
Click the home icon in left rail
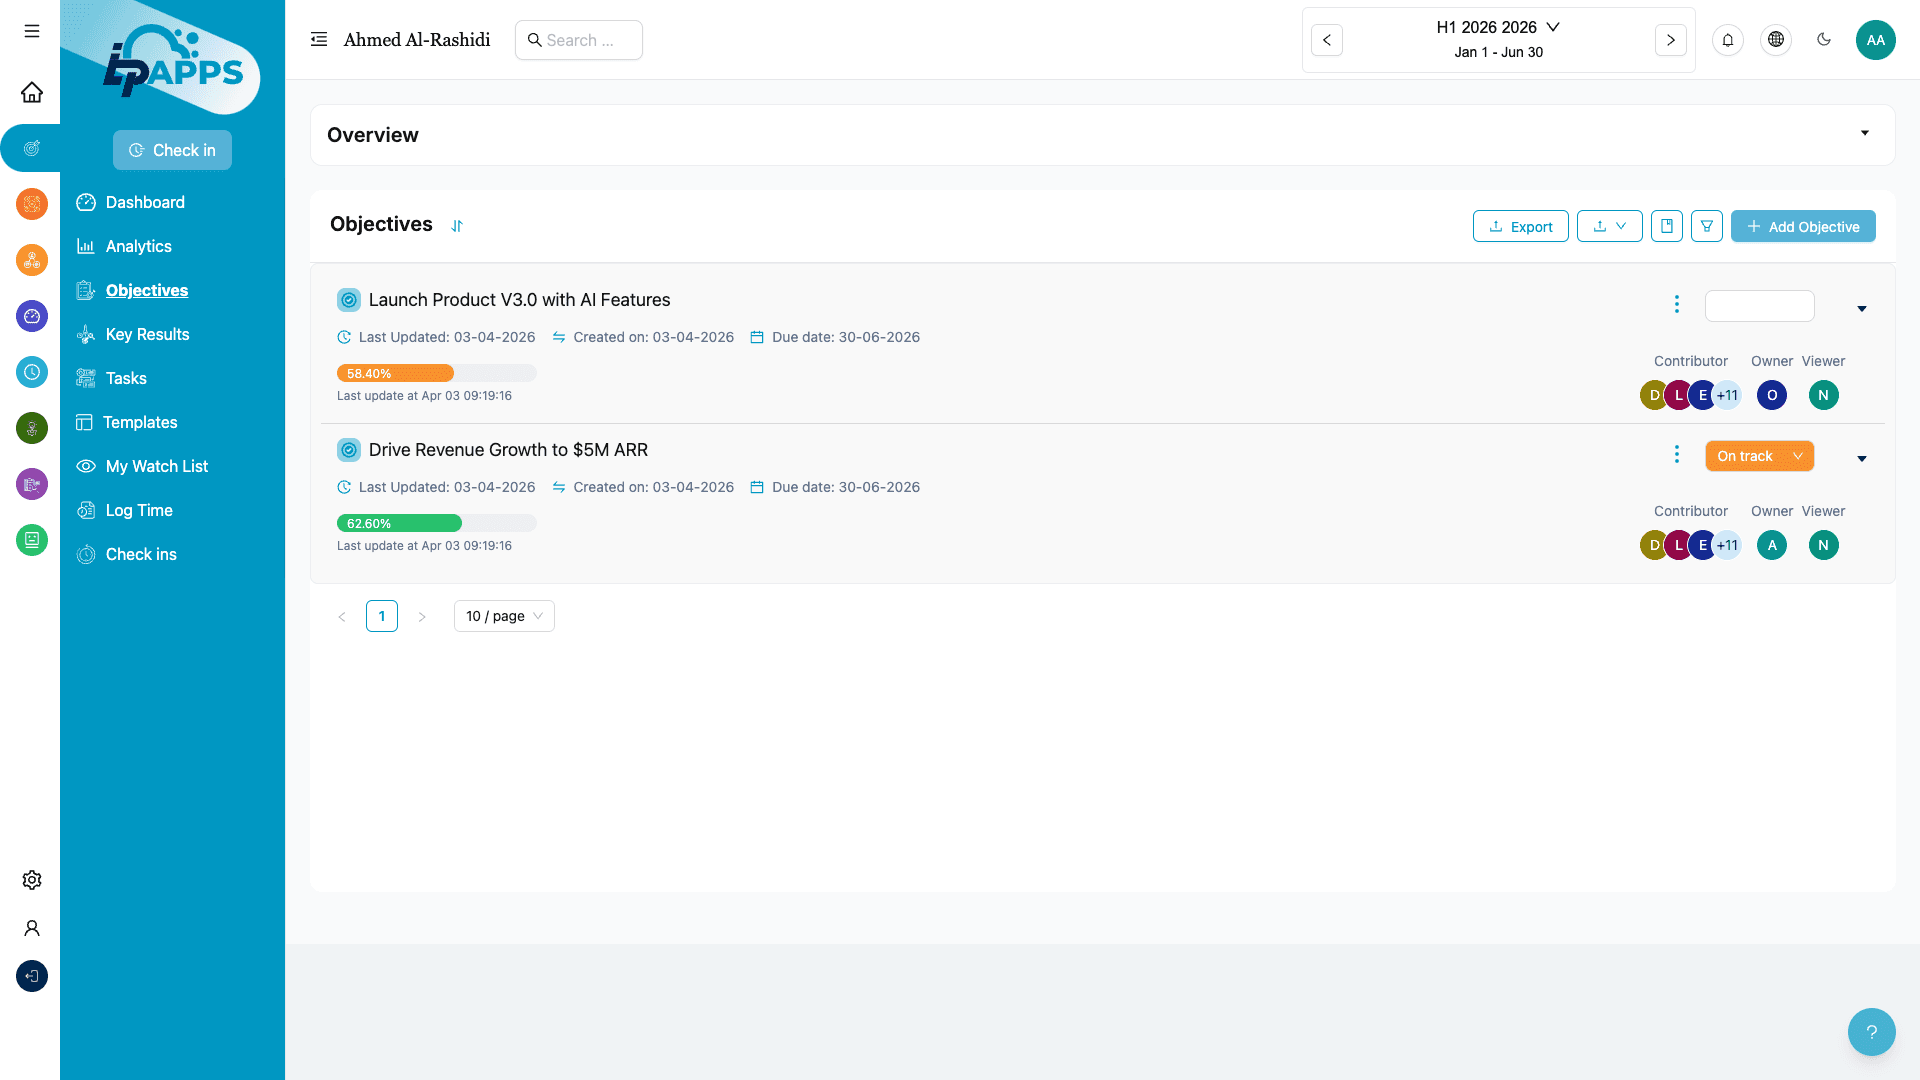[x=32, y=92]
